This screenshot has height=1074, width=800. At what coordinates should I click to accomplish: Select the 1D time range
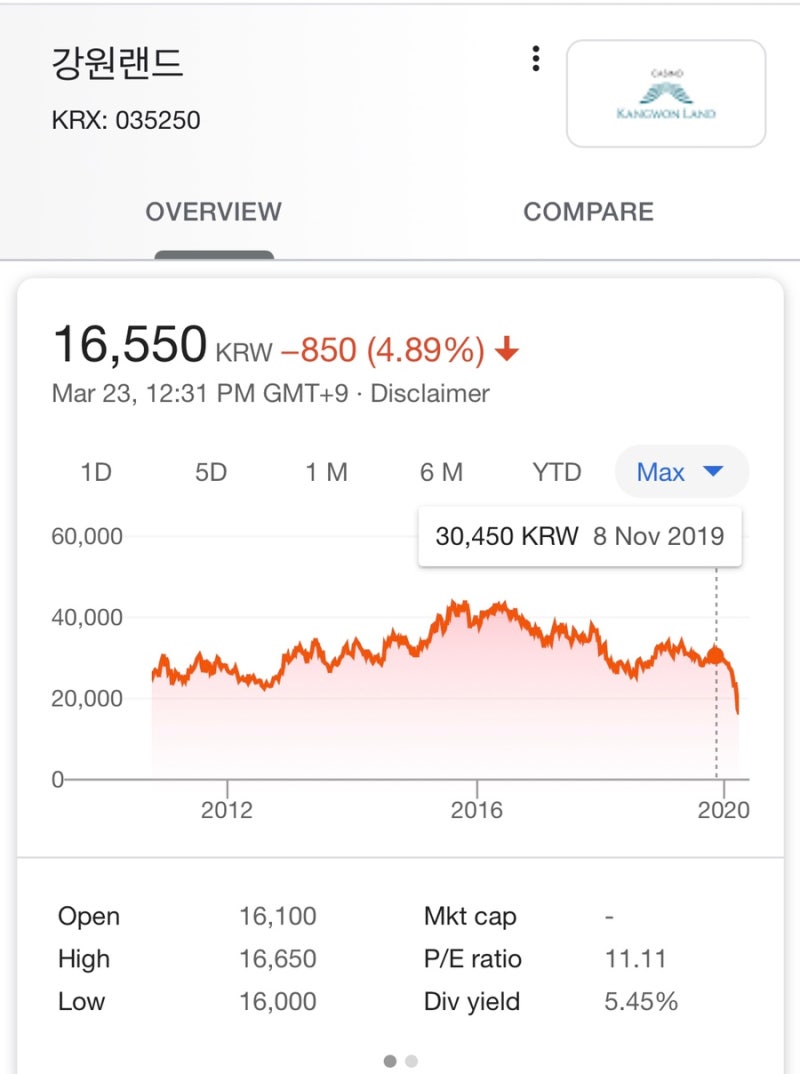(x=96, y=472)
